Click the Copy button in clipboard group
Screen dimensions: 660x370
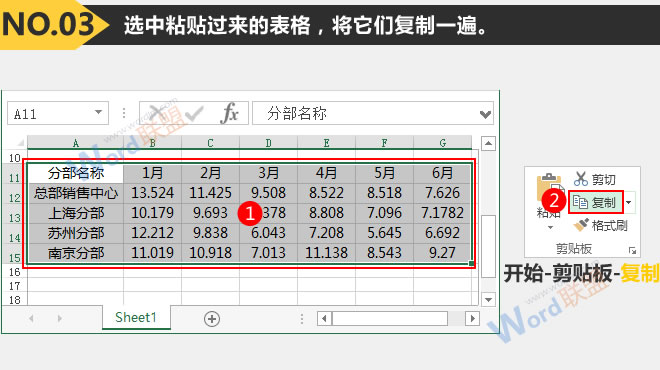click(x=596, y=202)
